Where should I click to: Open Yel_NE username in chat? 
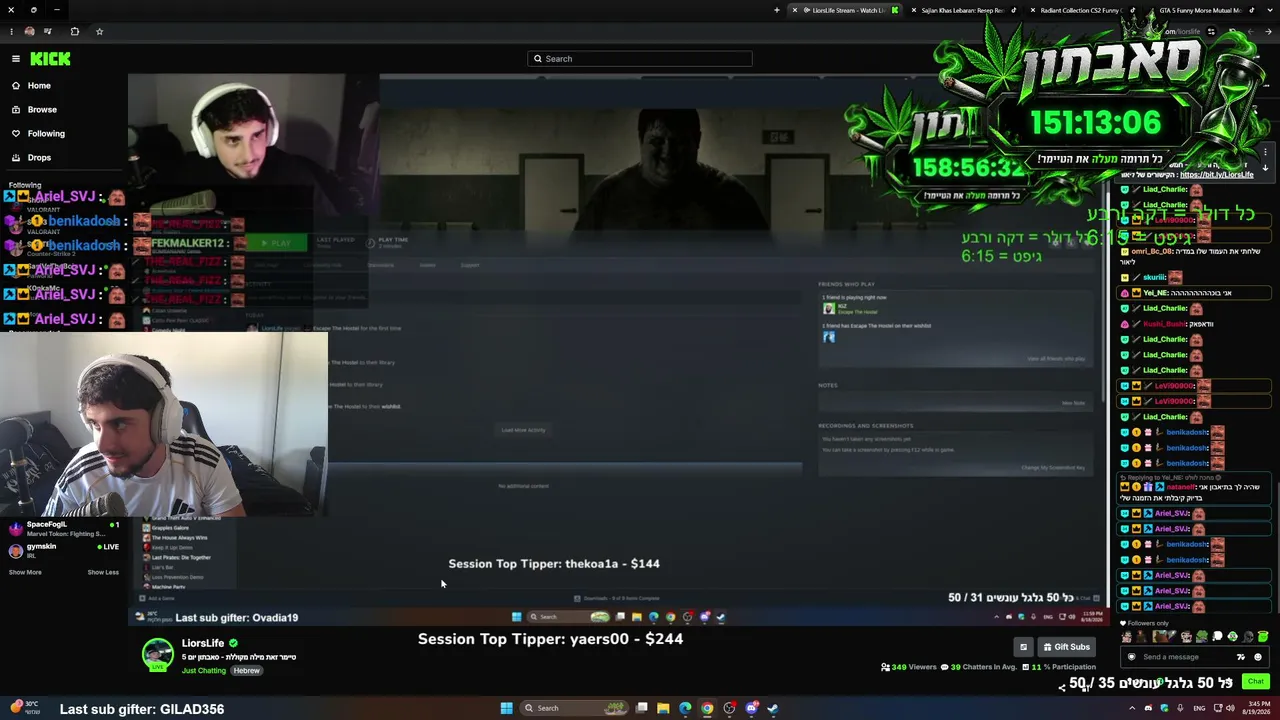[1156, 293]
